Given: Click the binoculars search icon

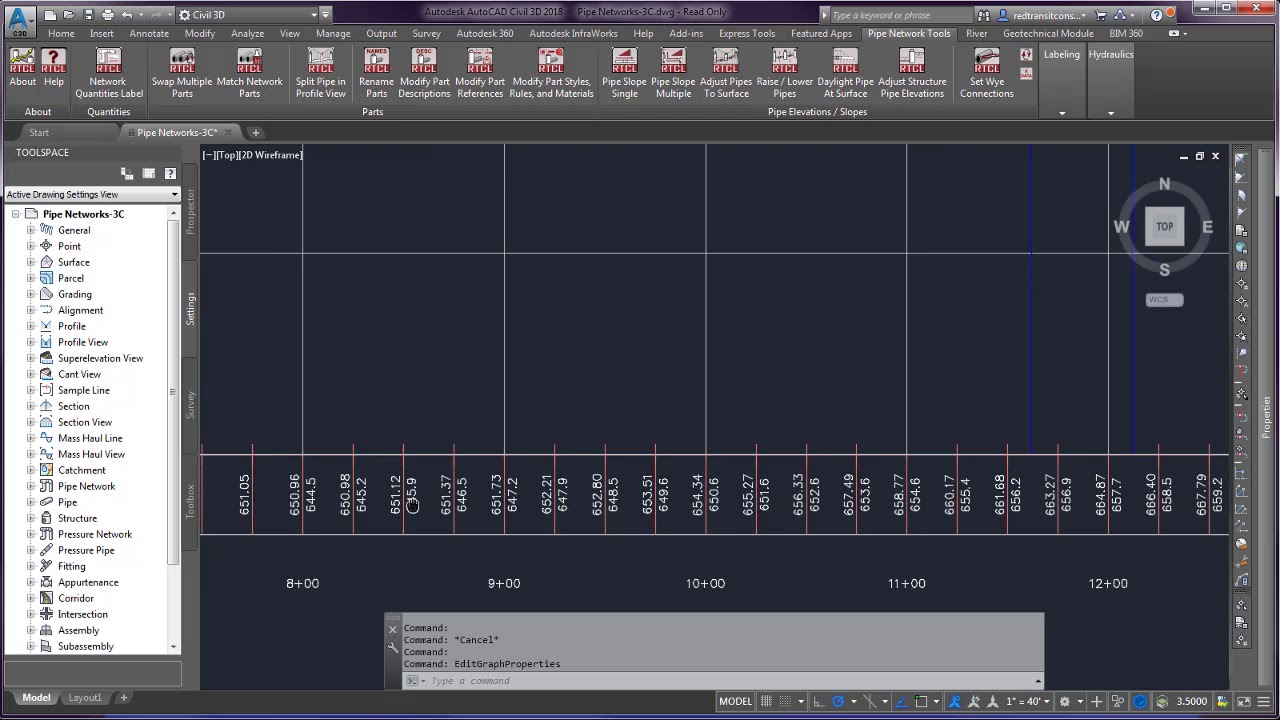Looking at the screenshot, I should point(984,15).
